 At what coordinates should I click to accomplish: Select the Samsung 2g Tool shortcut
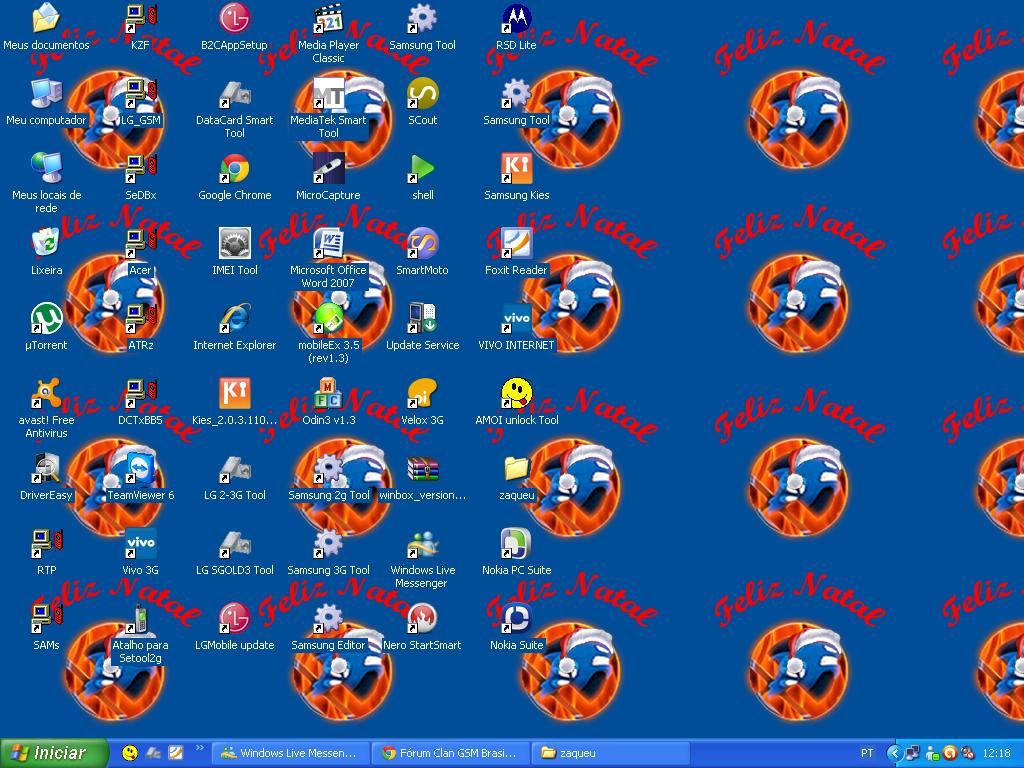(x=328, y=470)
